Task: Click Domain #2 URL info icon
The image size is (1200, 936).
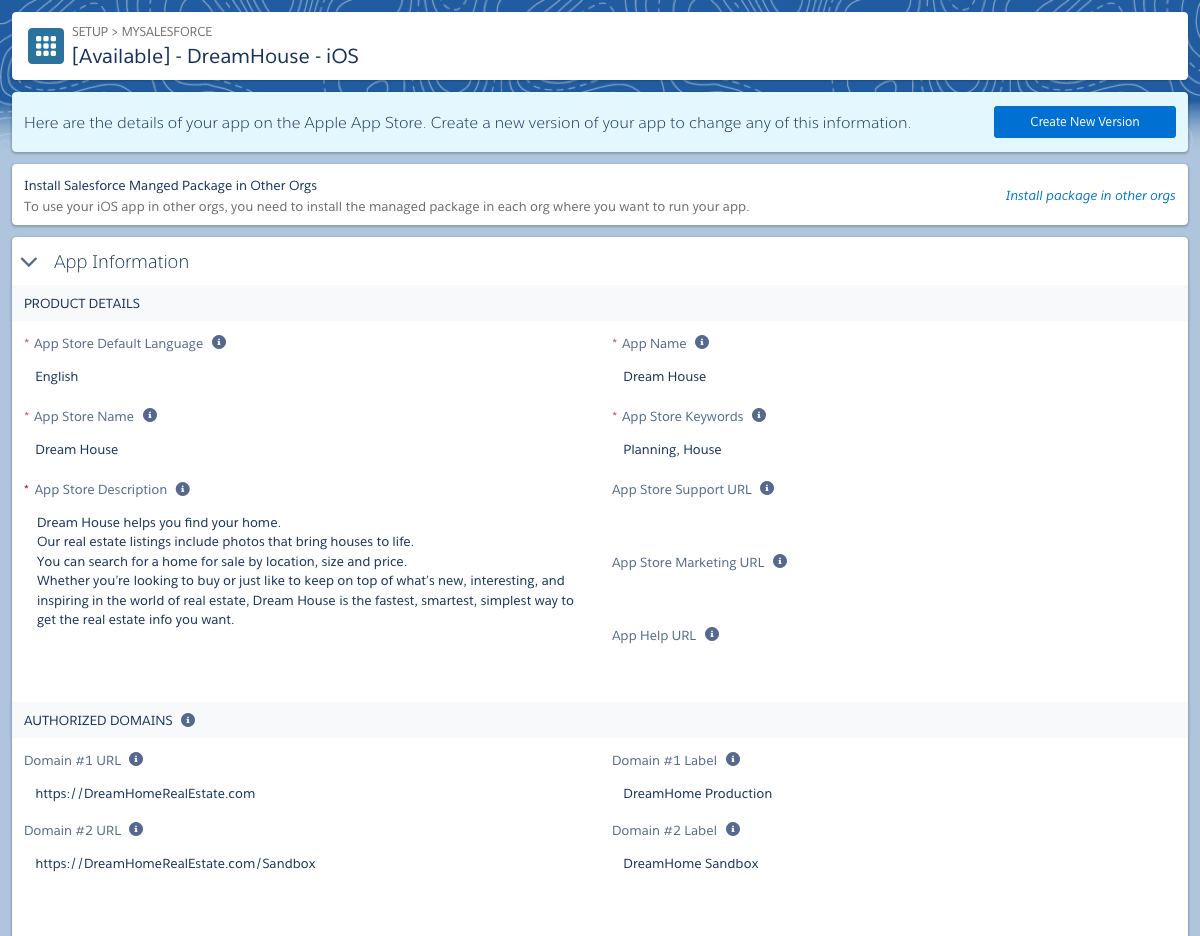Action: 137,829
